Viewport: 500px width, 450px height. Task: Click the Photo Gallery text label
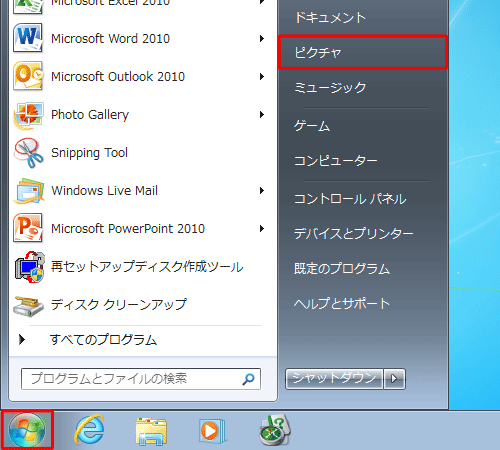(90, 115)
